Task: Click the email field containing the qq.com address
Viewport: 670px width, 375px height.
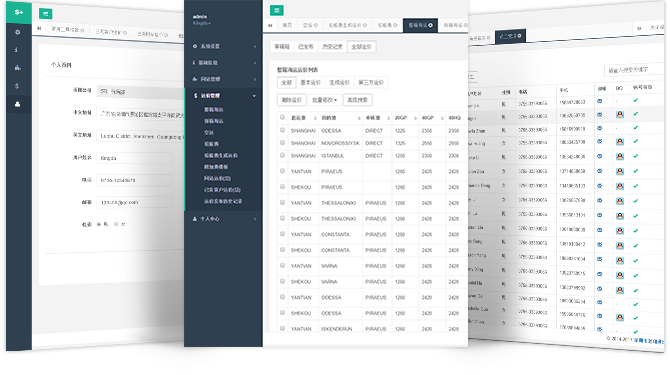Action: [x=135, y=202]
